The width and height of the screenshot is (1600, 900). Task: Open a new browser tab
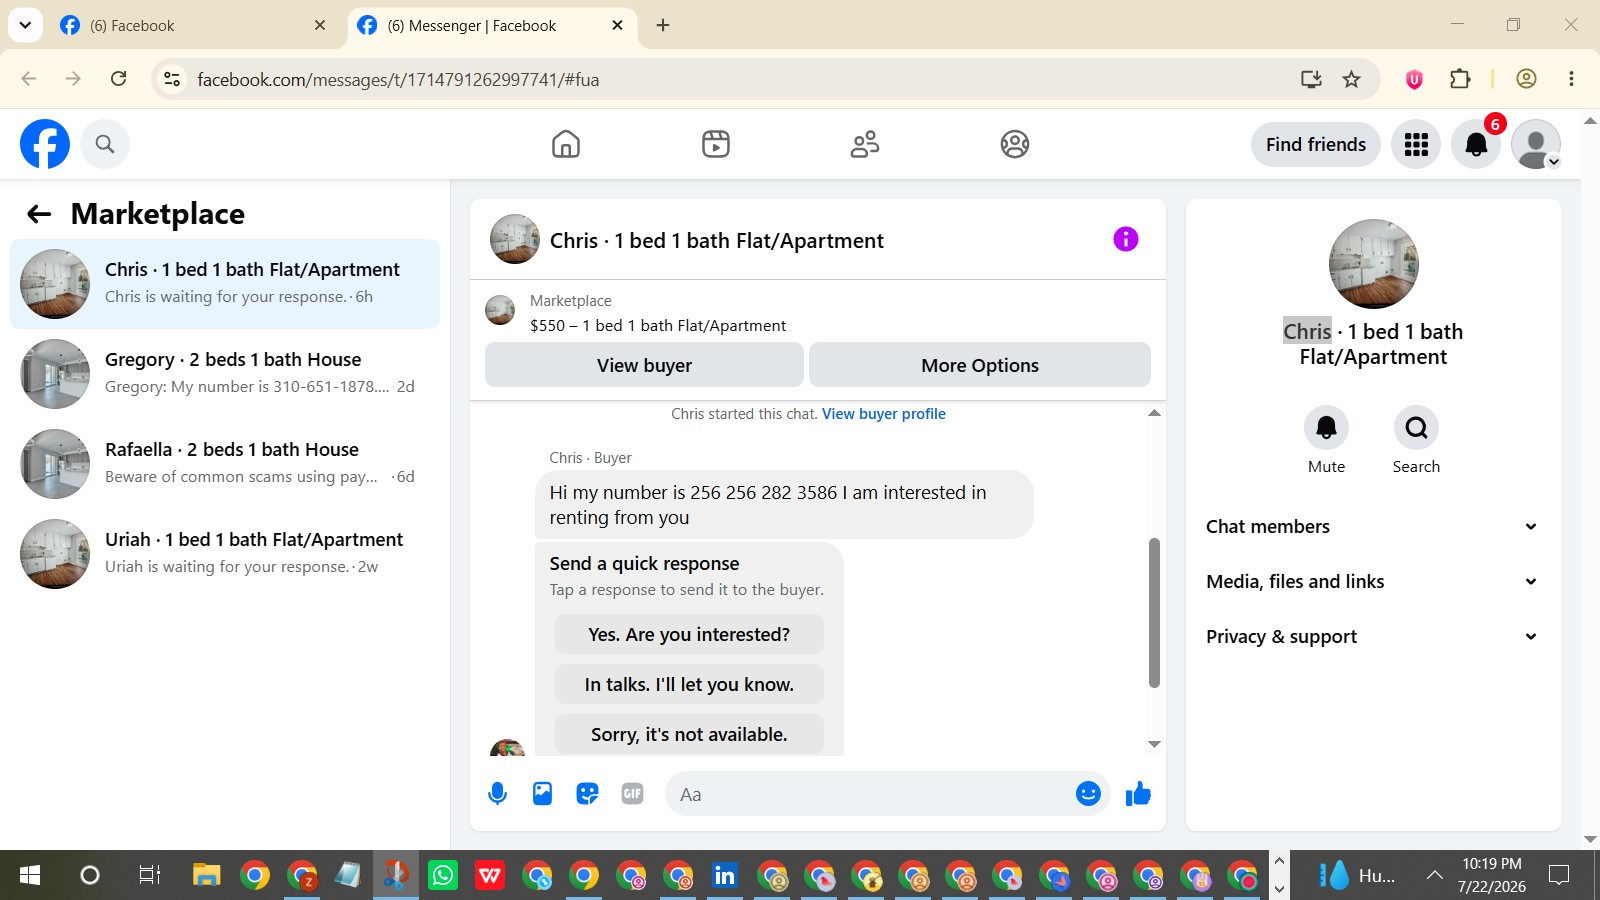[662, 25]
